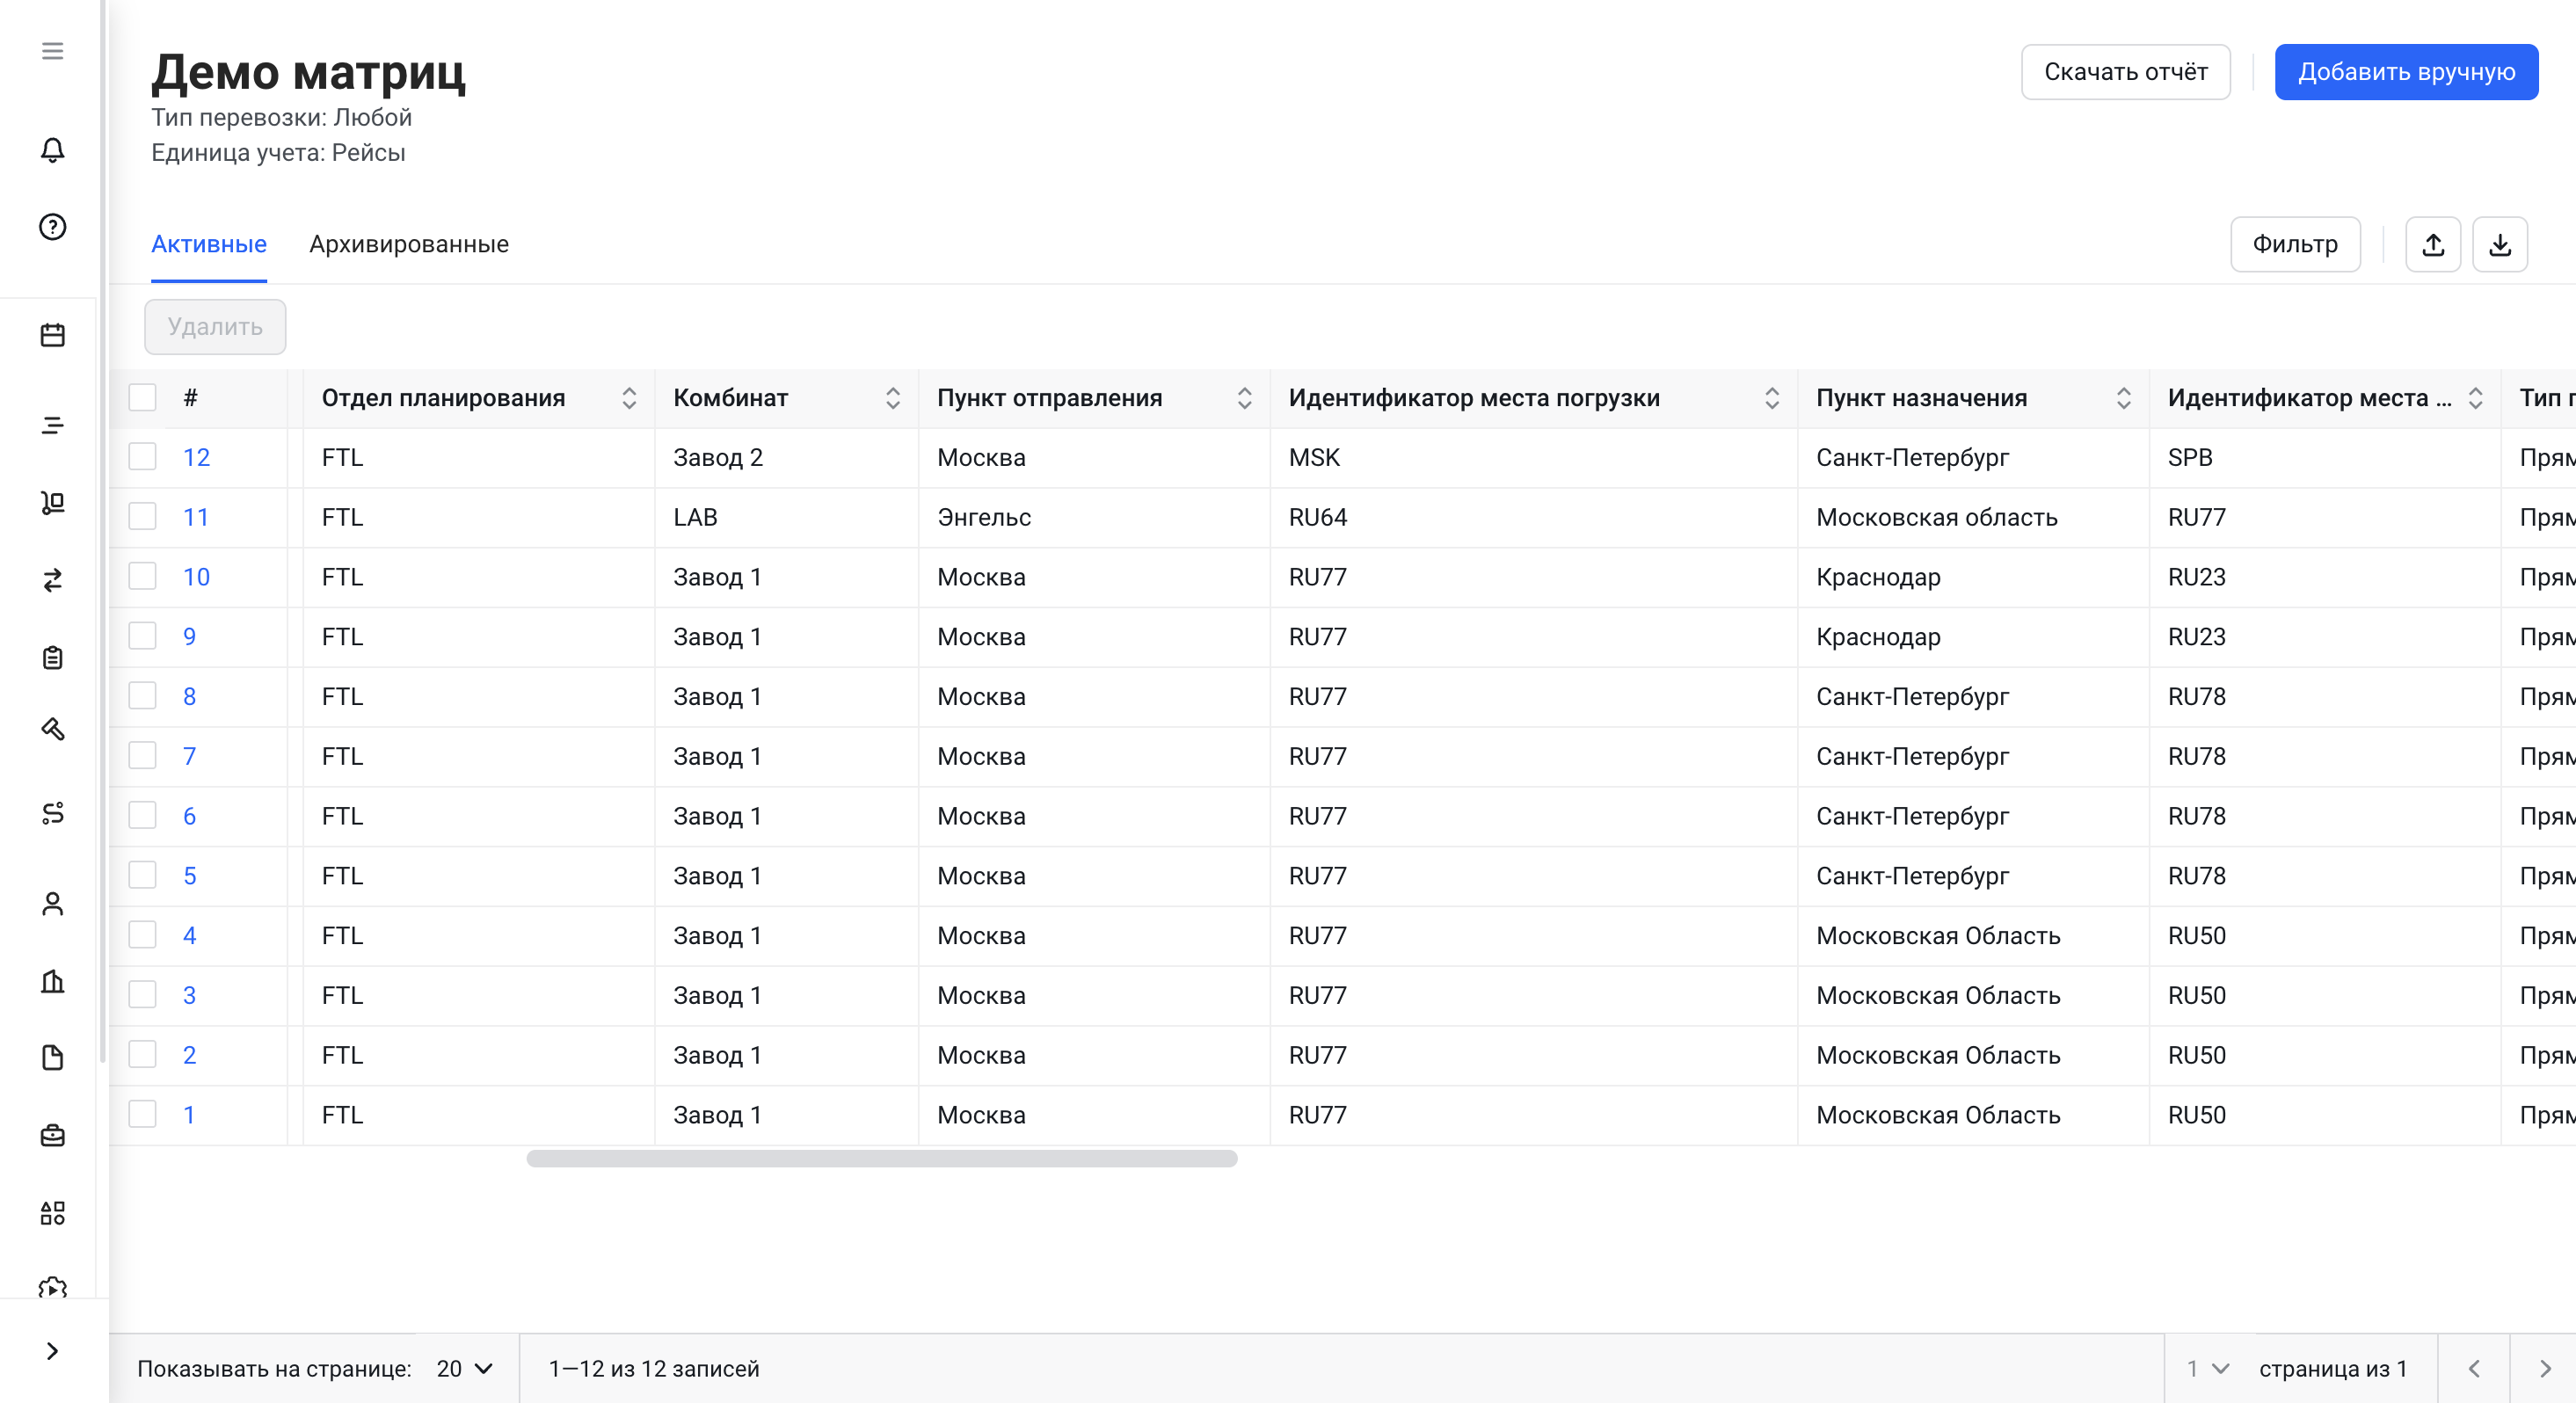This screenshot has height=1403, width=2576.
Task: Select the Активные tab
Action: pyautogui.click(x=208, y=245)
